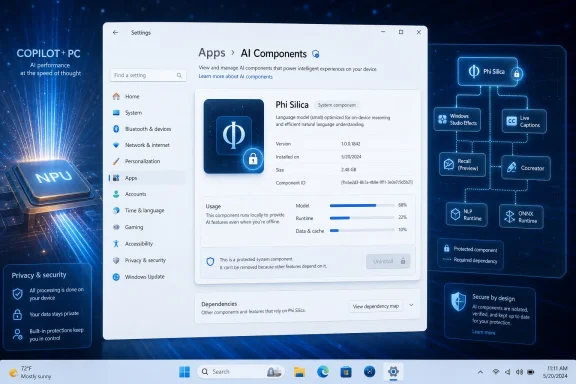
Task: Click the Windows Update sync icon
Action: coord(116,277)
